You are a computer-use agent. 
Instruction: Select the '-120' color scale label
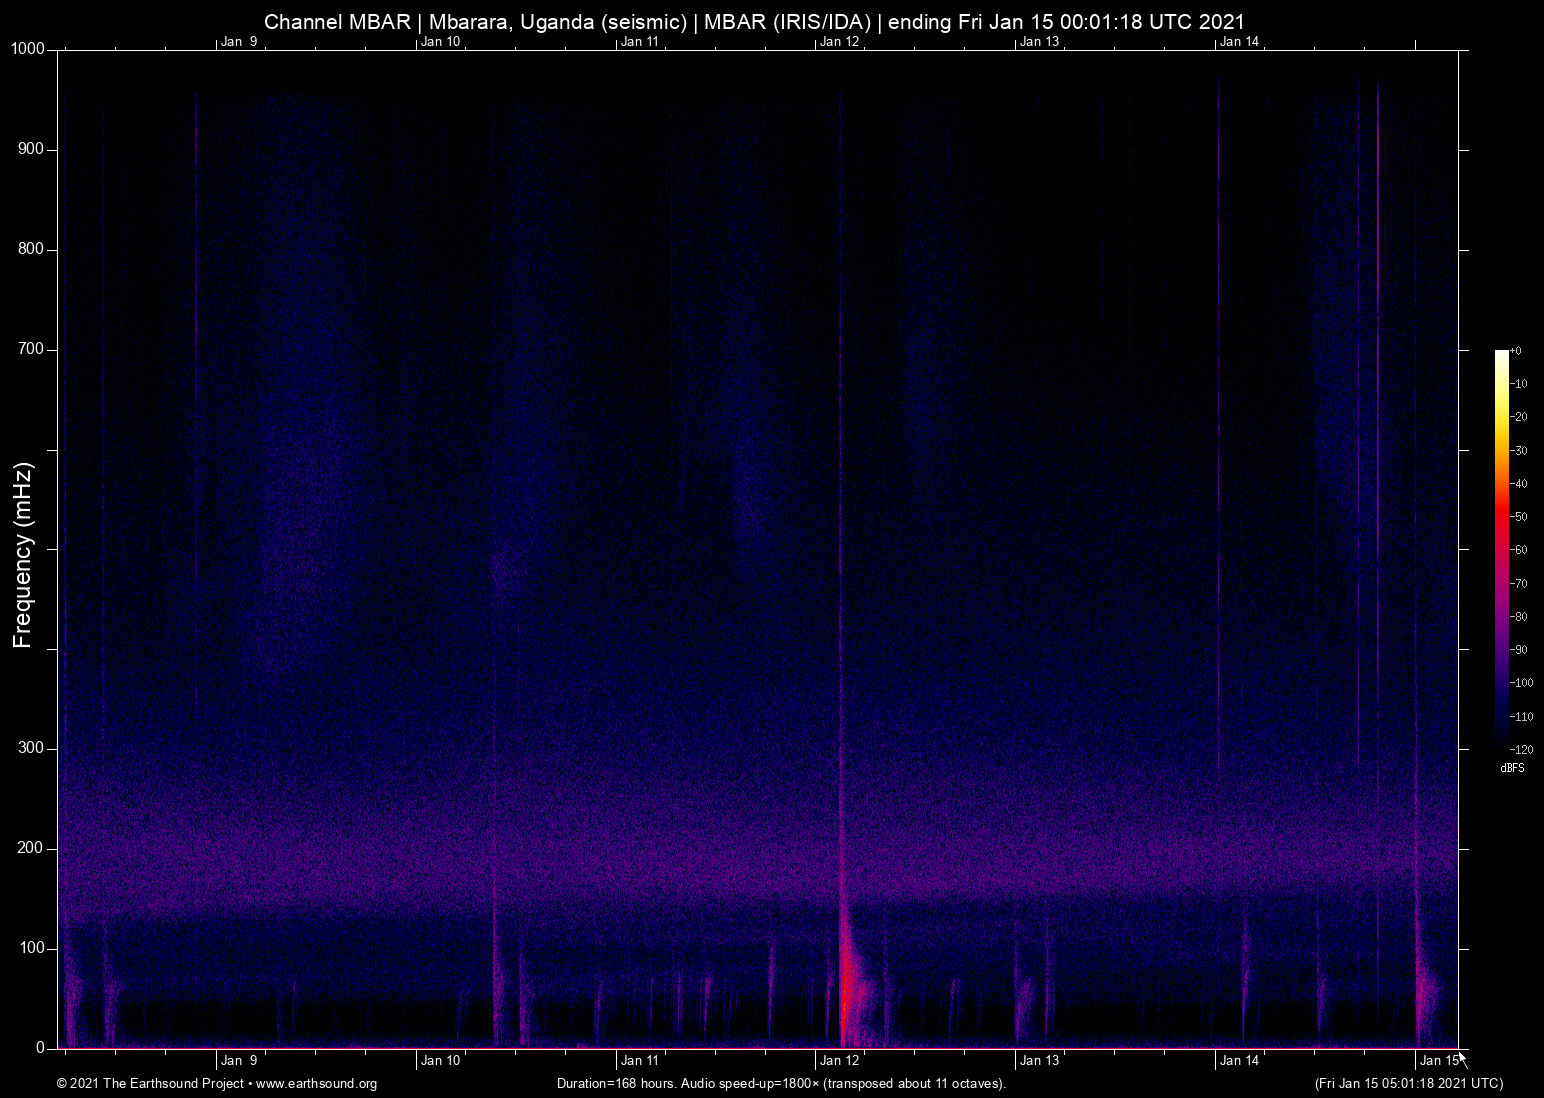coord(1521,749)
